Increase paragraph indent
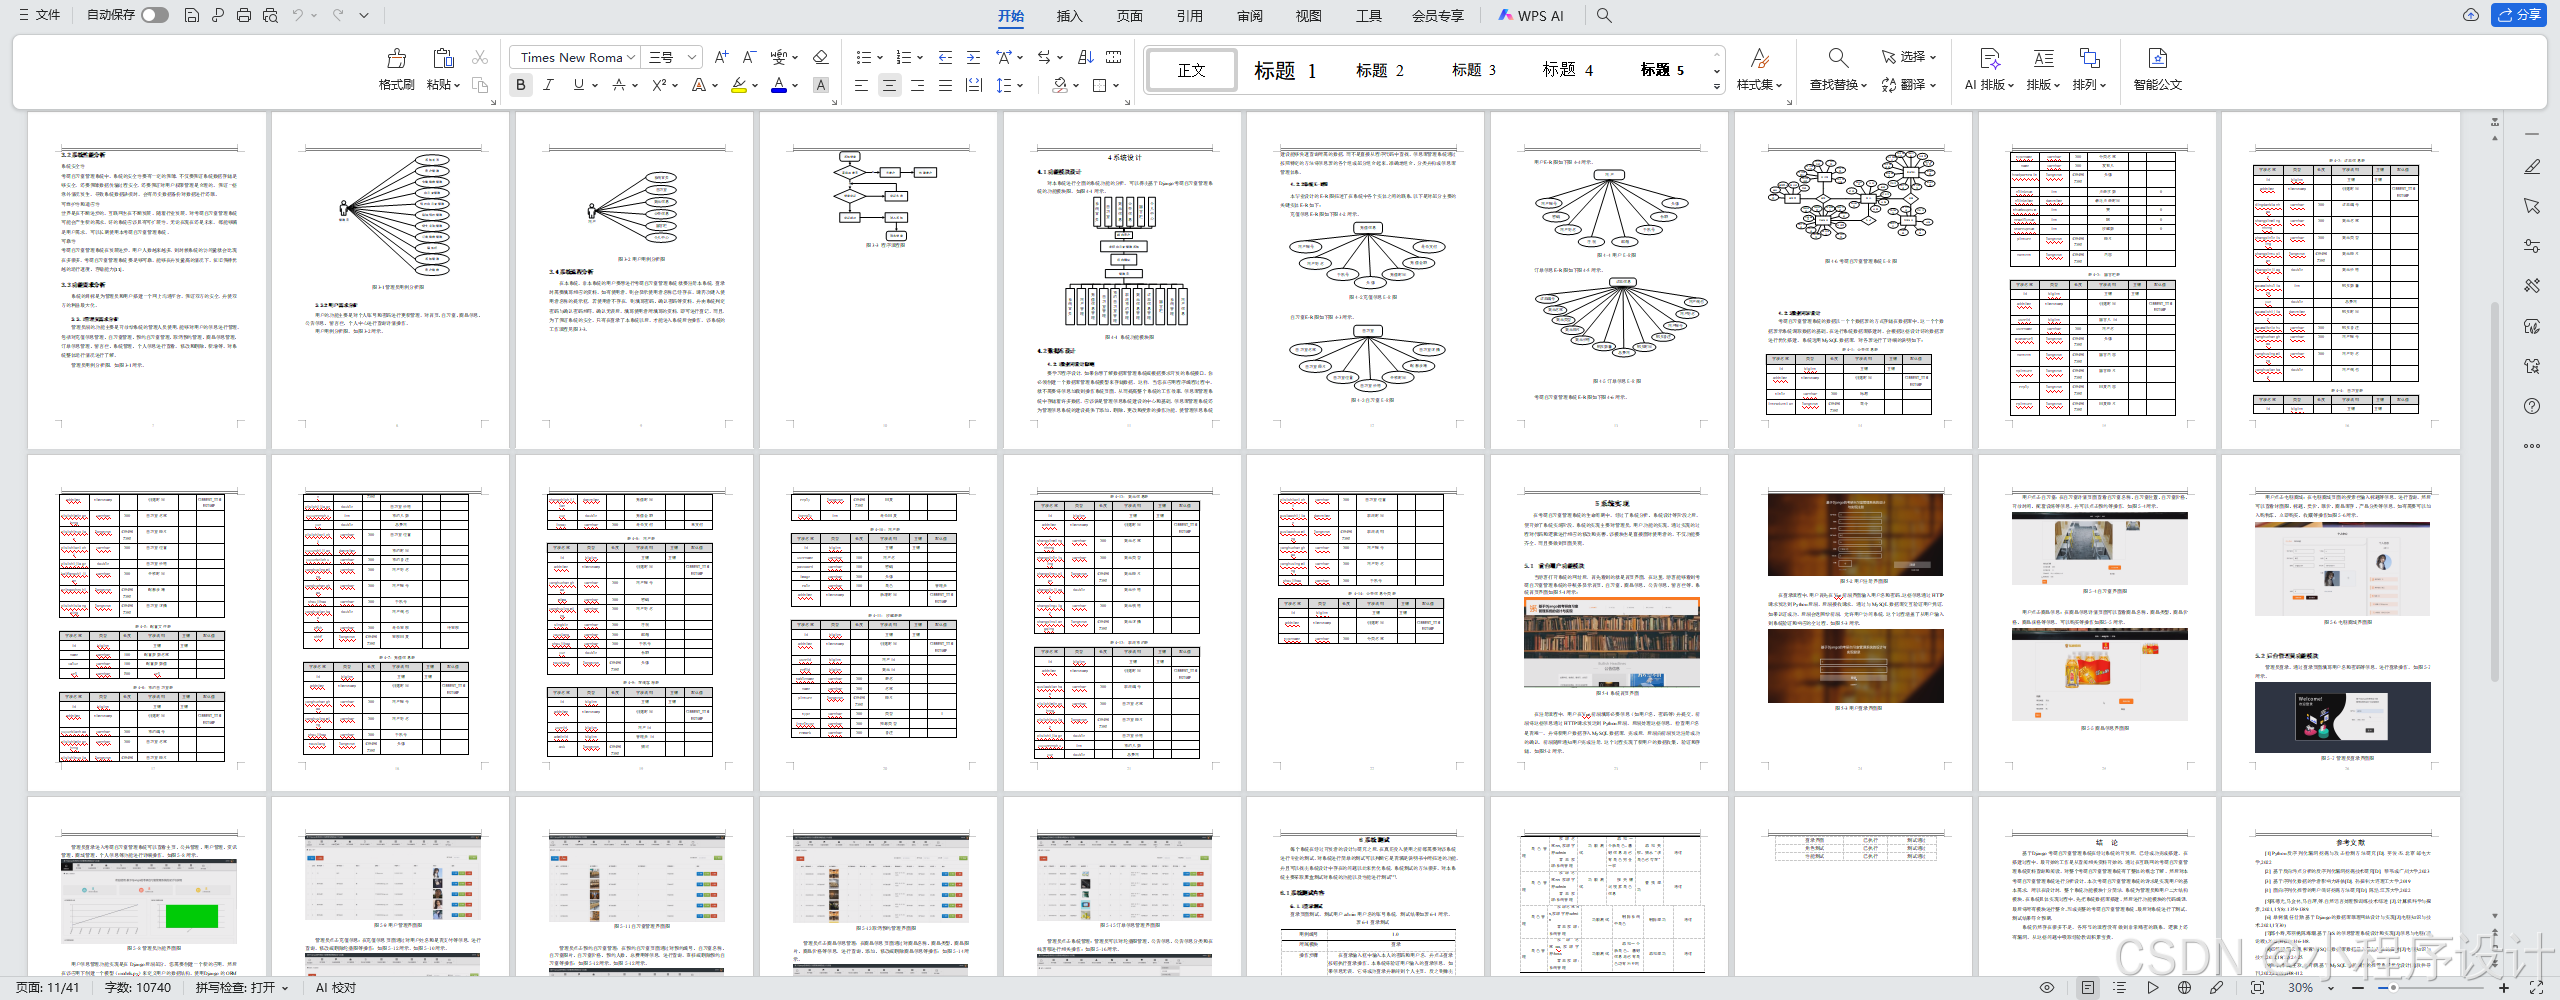 tap(973, 57)
